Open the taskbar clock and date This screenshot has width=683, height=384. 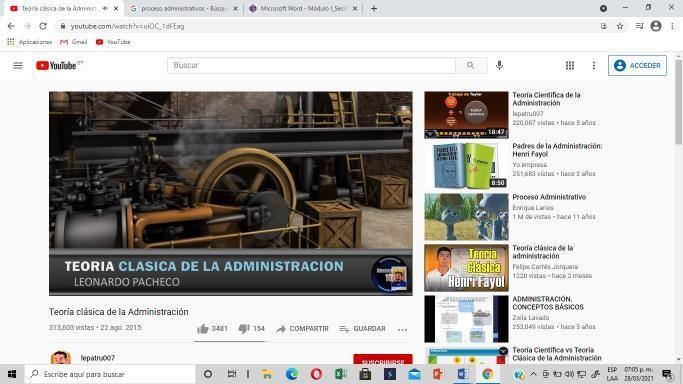tap(639, 374)
